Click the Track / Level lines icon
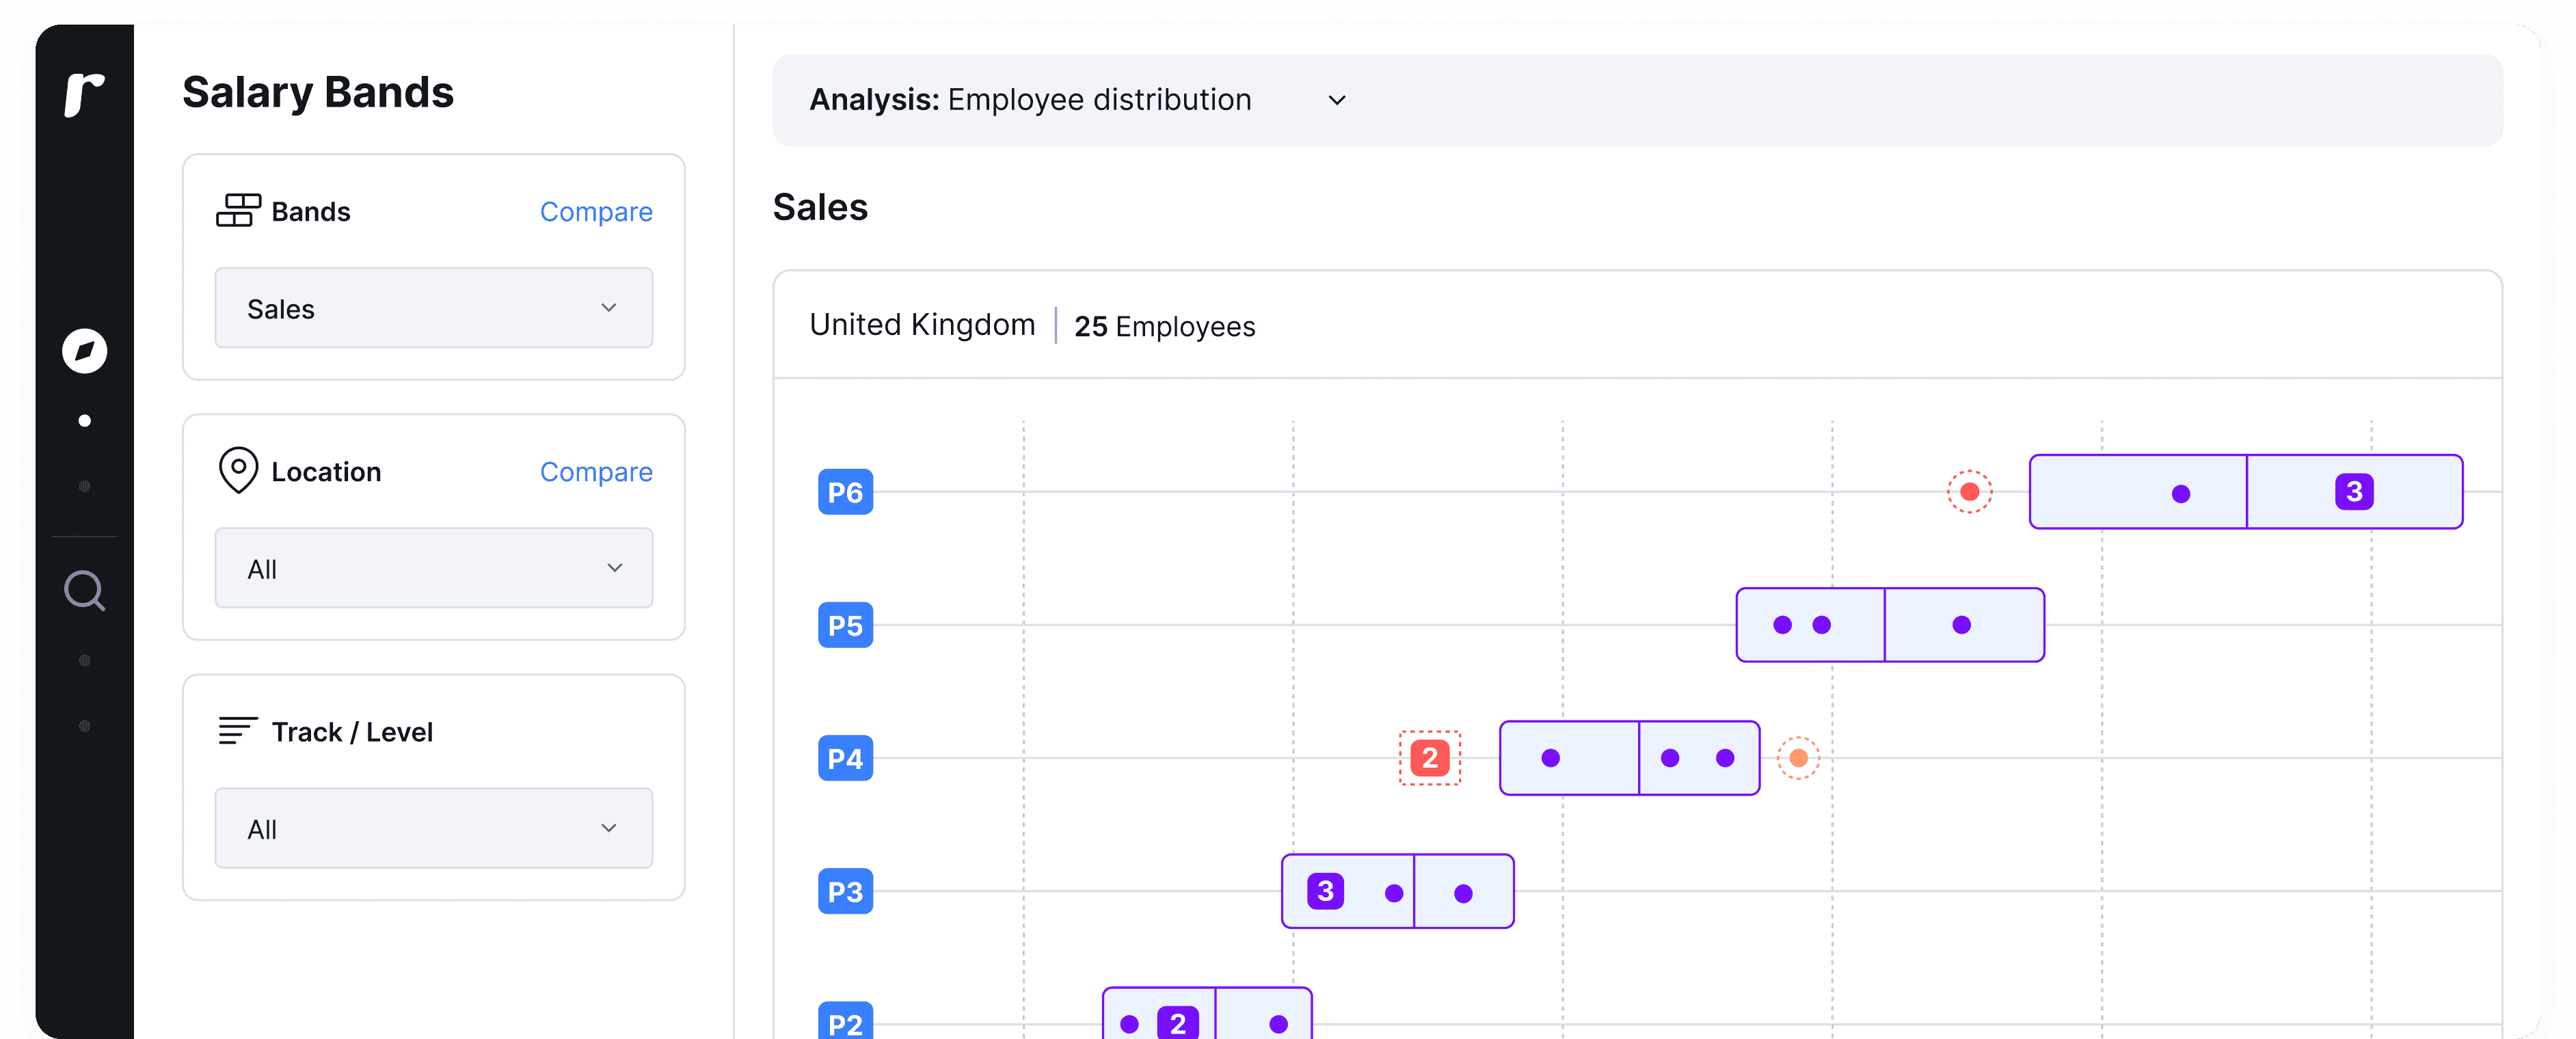 point(238,731)
